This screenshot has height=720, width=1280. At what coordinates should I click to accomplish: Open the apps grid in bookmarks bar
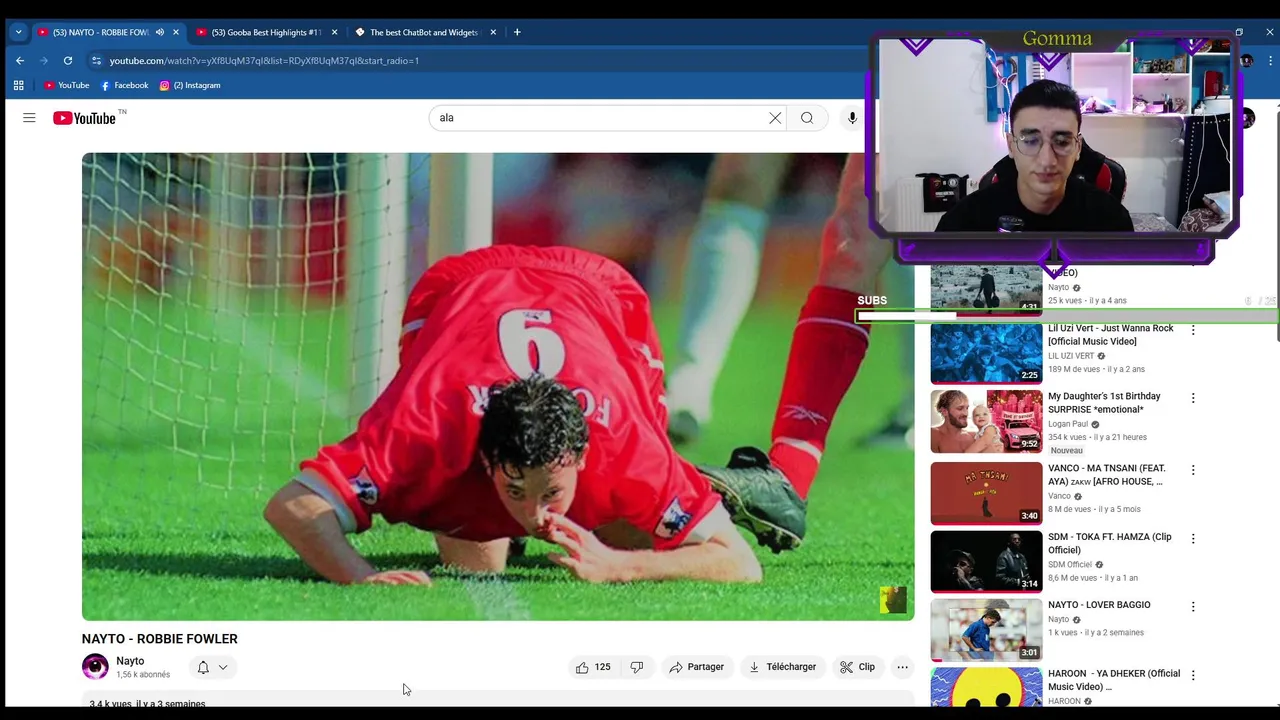tap(18, 85)
